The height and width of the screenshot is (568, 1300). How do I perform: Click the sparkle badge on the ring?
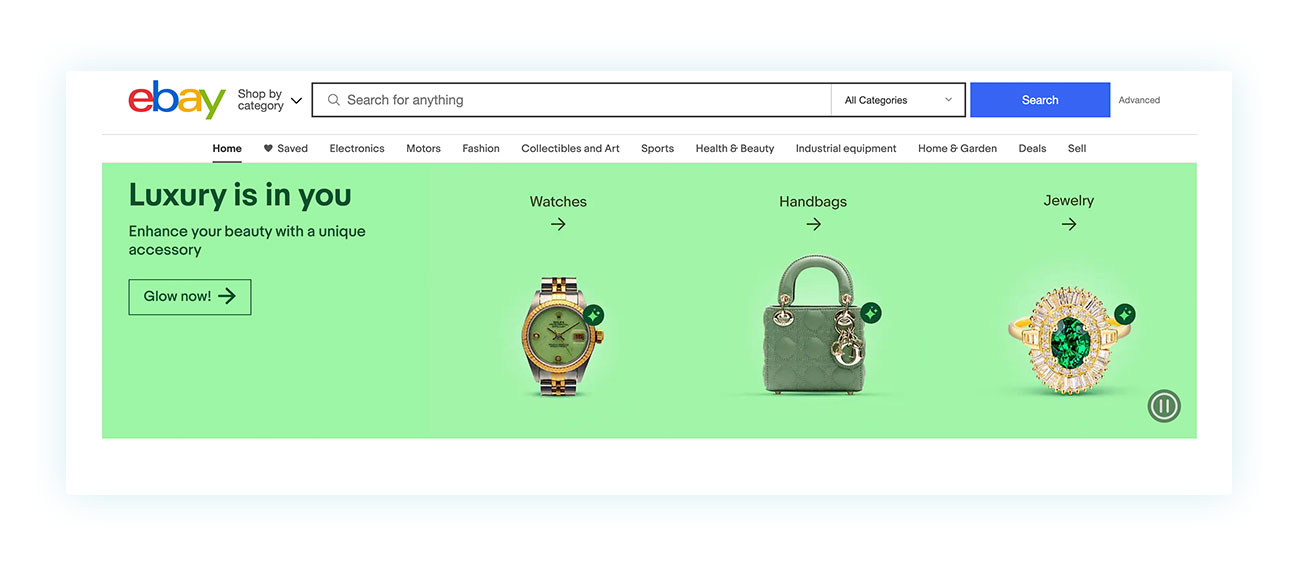coord(1125,315)
